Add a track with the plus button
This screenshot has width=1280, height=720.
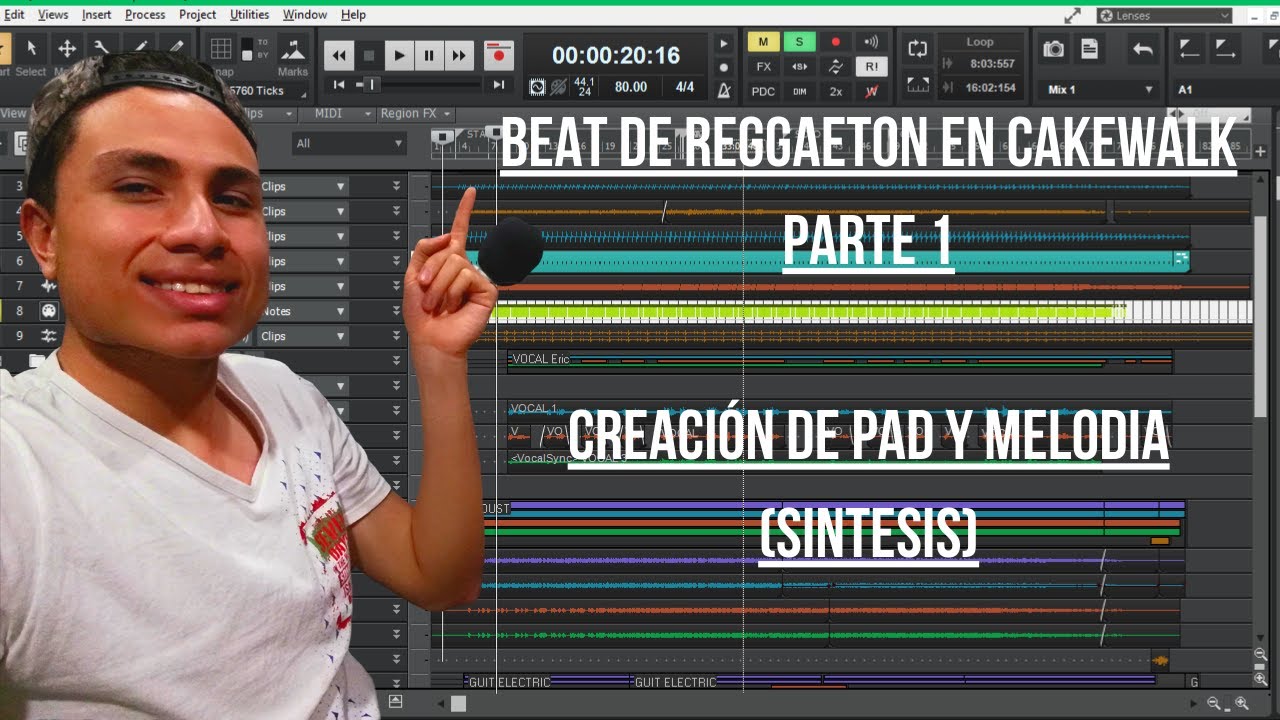tap(1260, 152)
